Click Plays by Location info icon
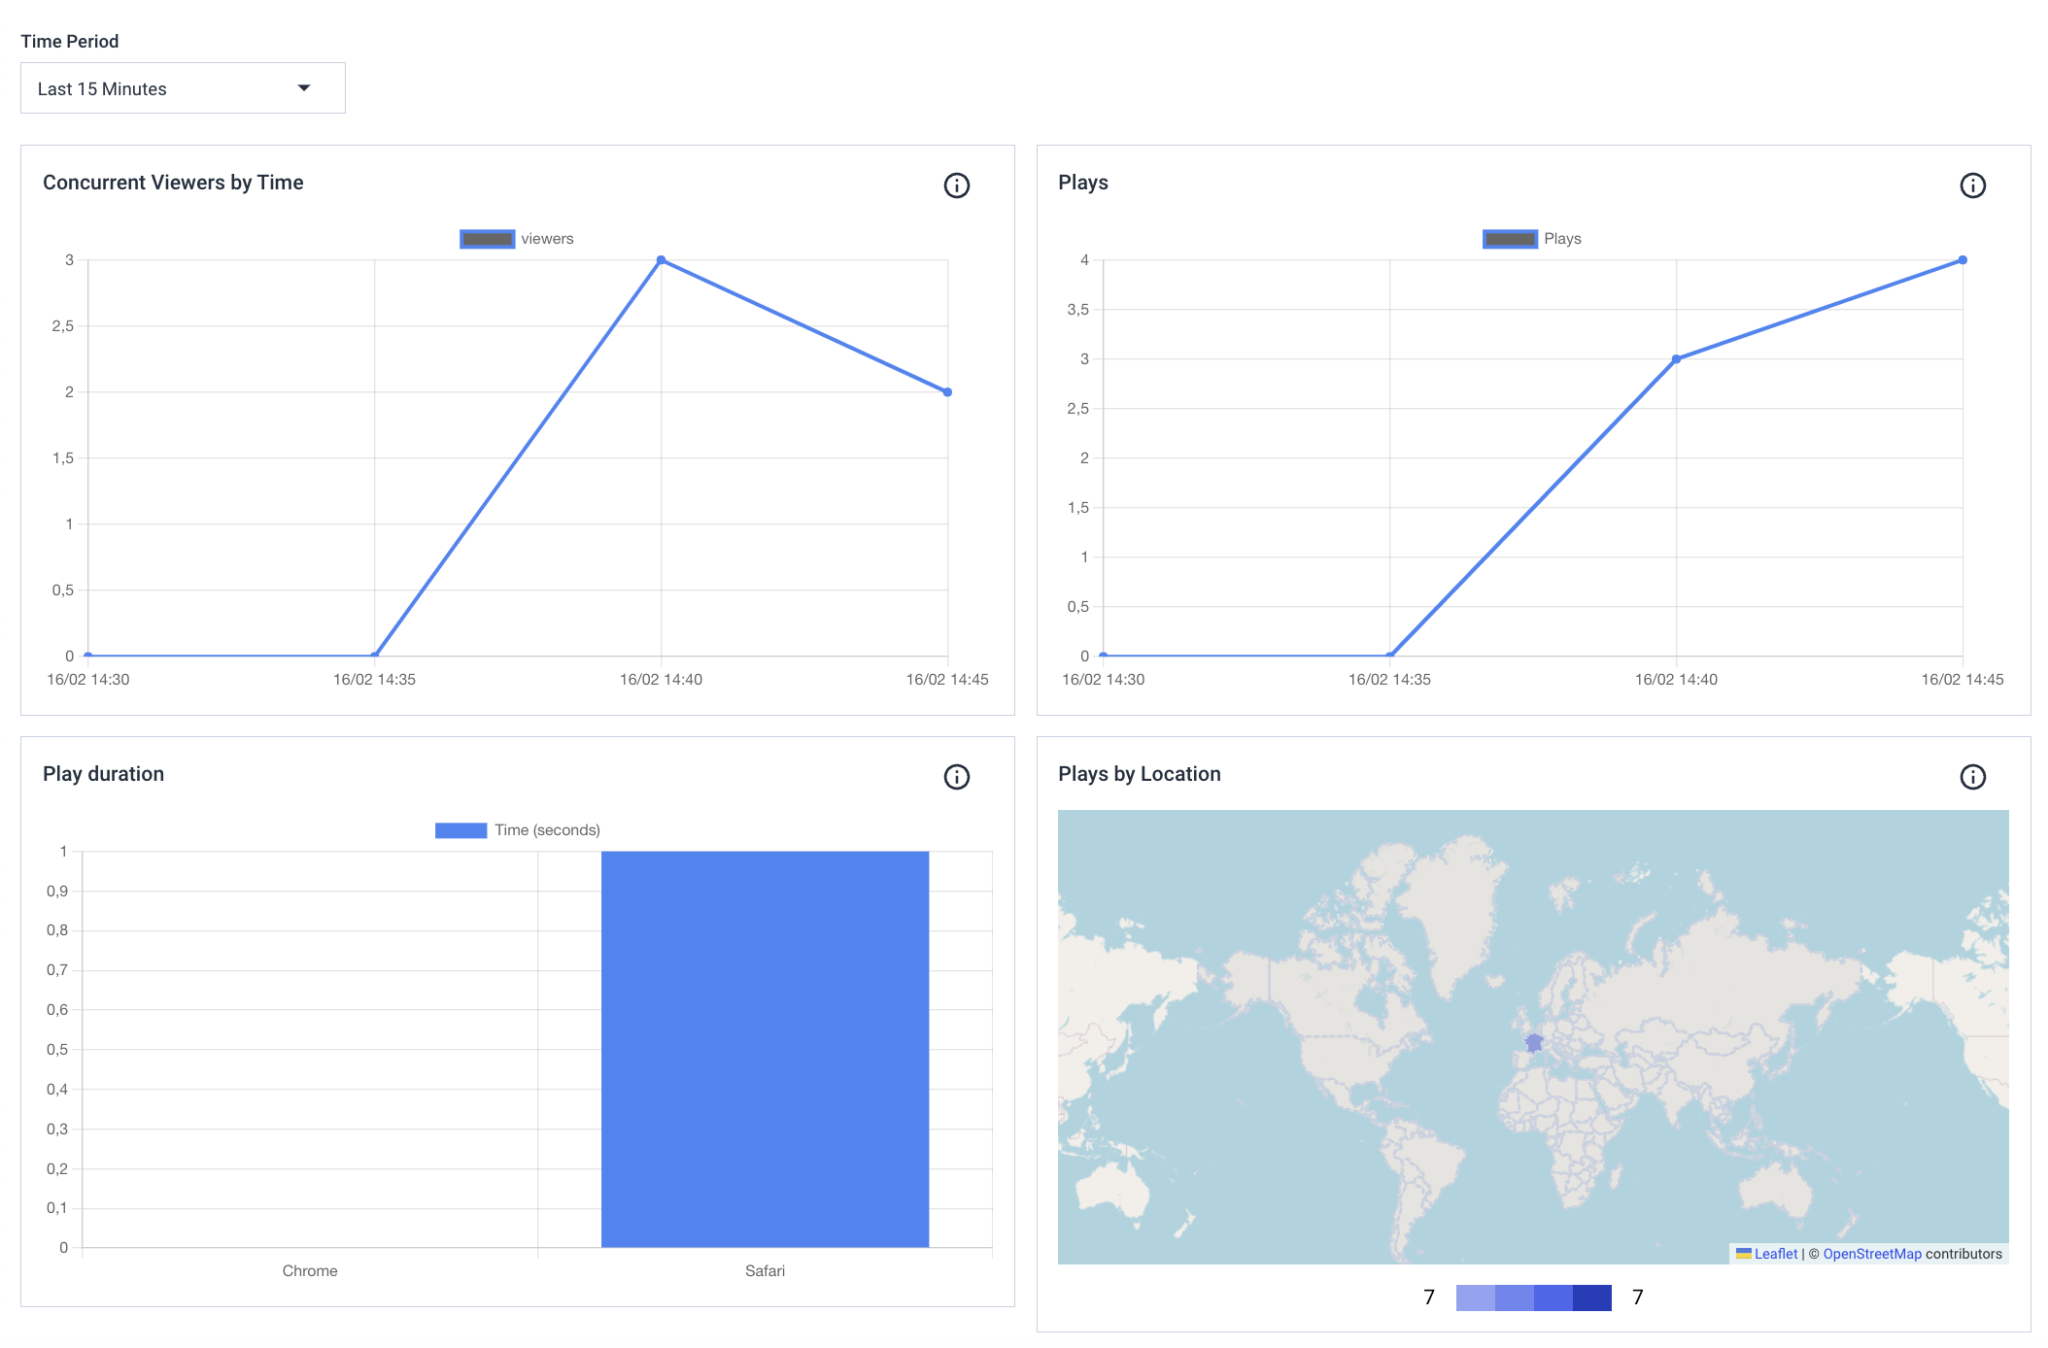Screen dimensions: 2048x1348 pos(1971,777)
